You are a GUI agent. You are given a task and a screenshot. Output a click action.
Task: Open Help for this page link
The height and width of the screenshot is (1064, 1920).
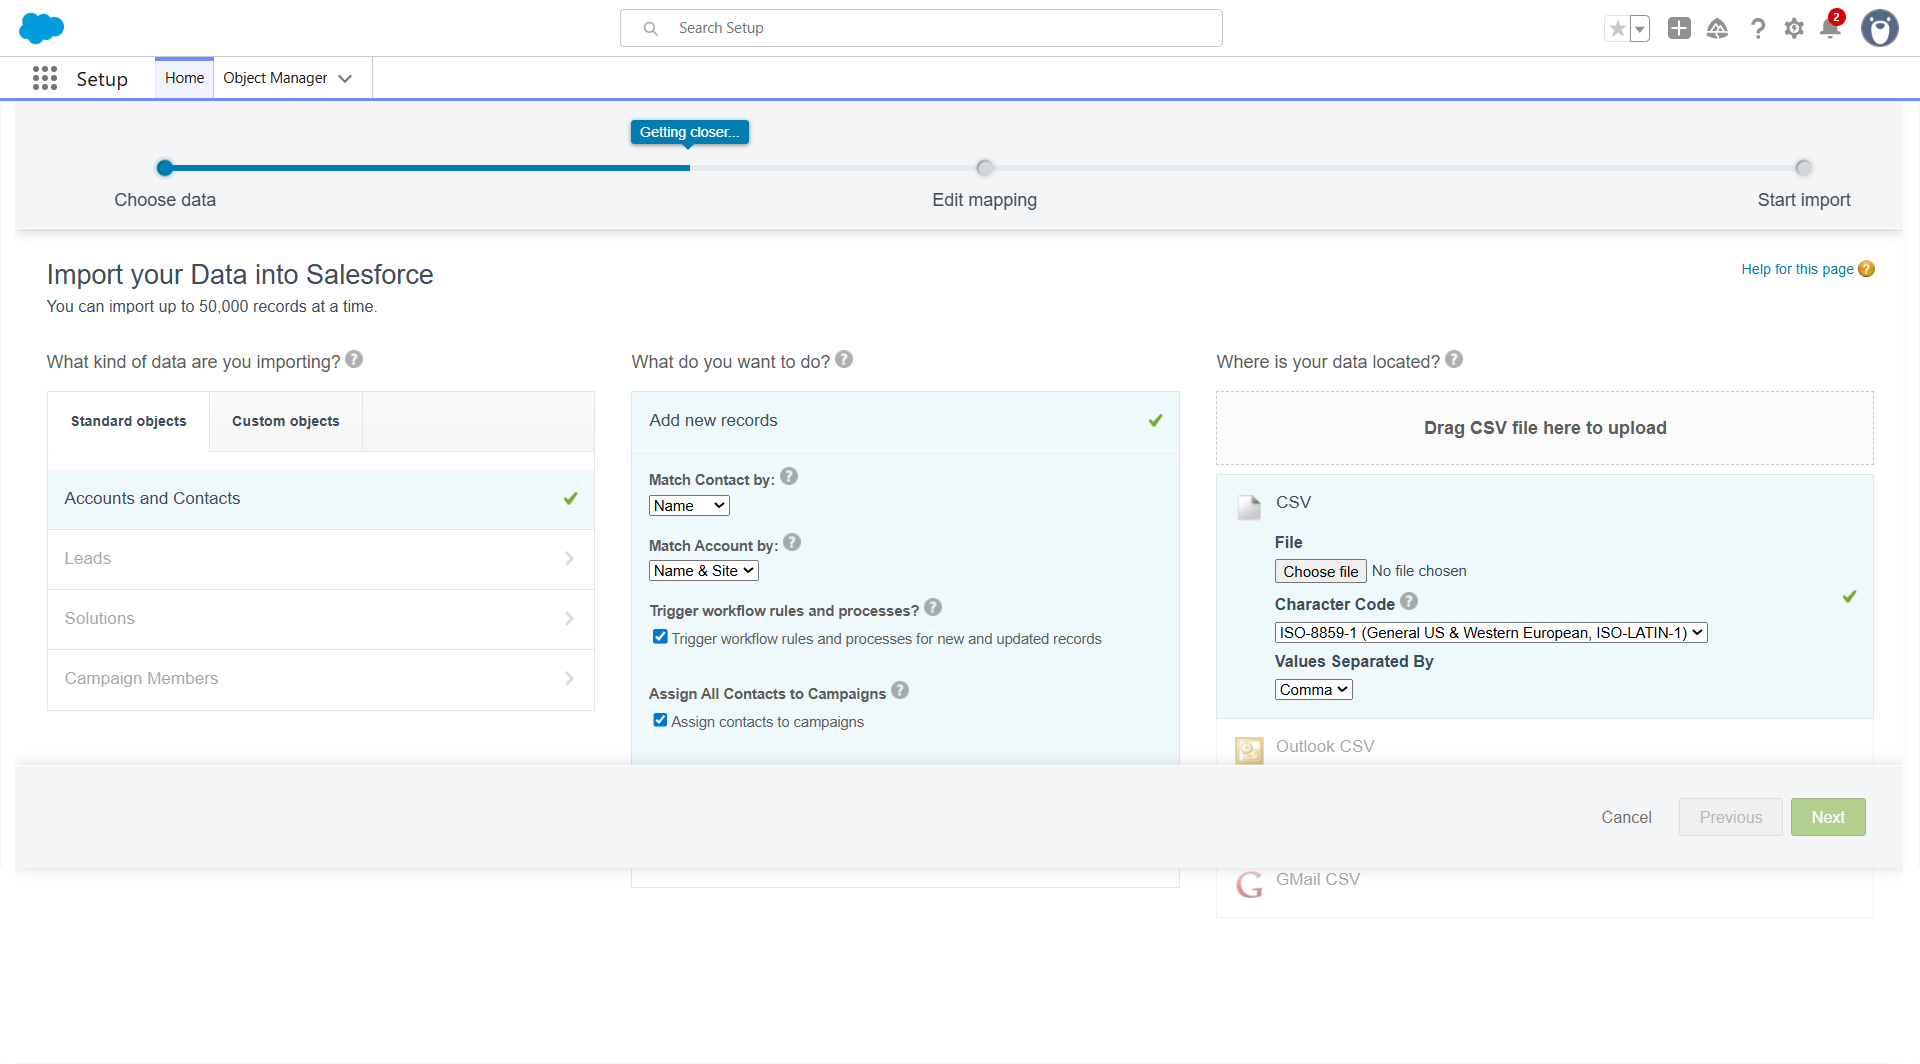pyautogui.click(x=1797, y=269)
